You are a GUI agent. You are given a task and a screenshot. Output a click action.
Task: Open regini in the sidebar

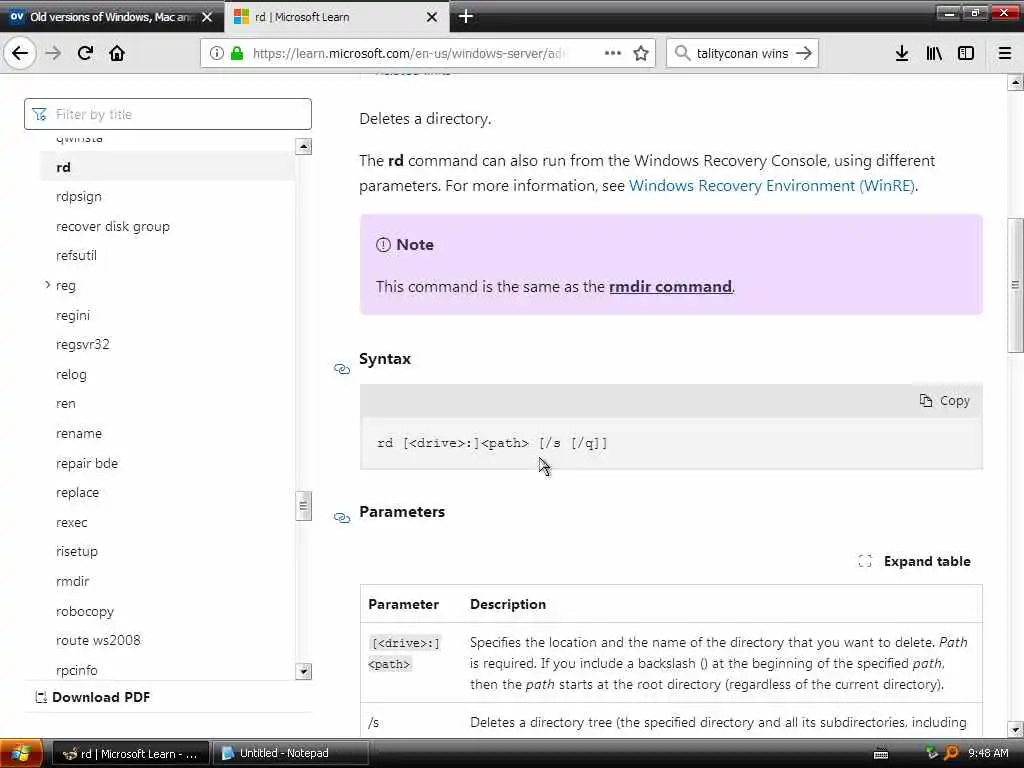(73, 315)
